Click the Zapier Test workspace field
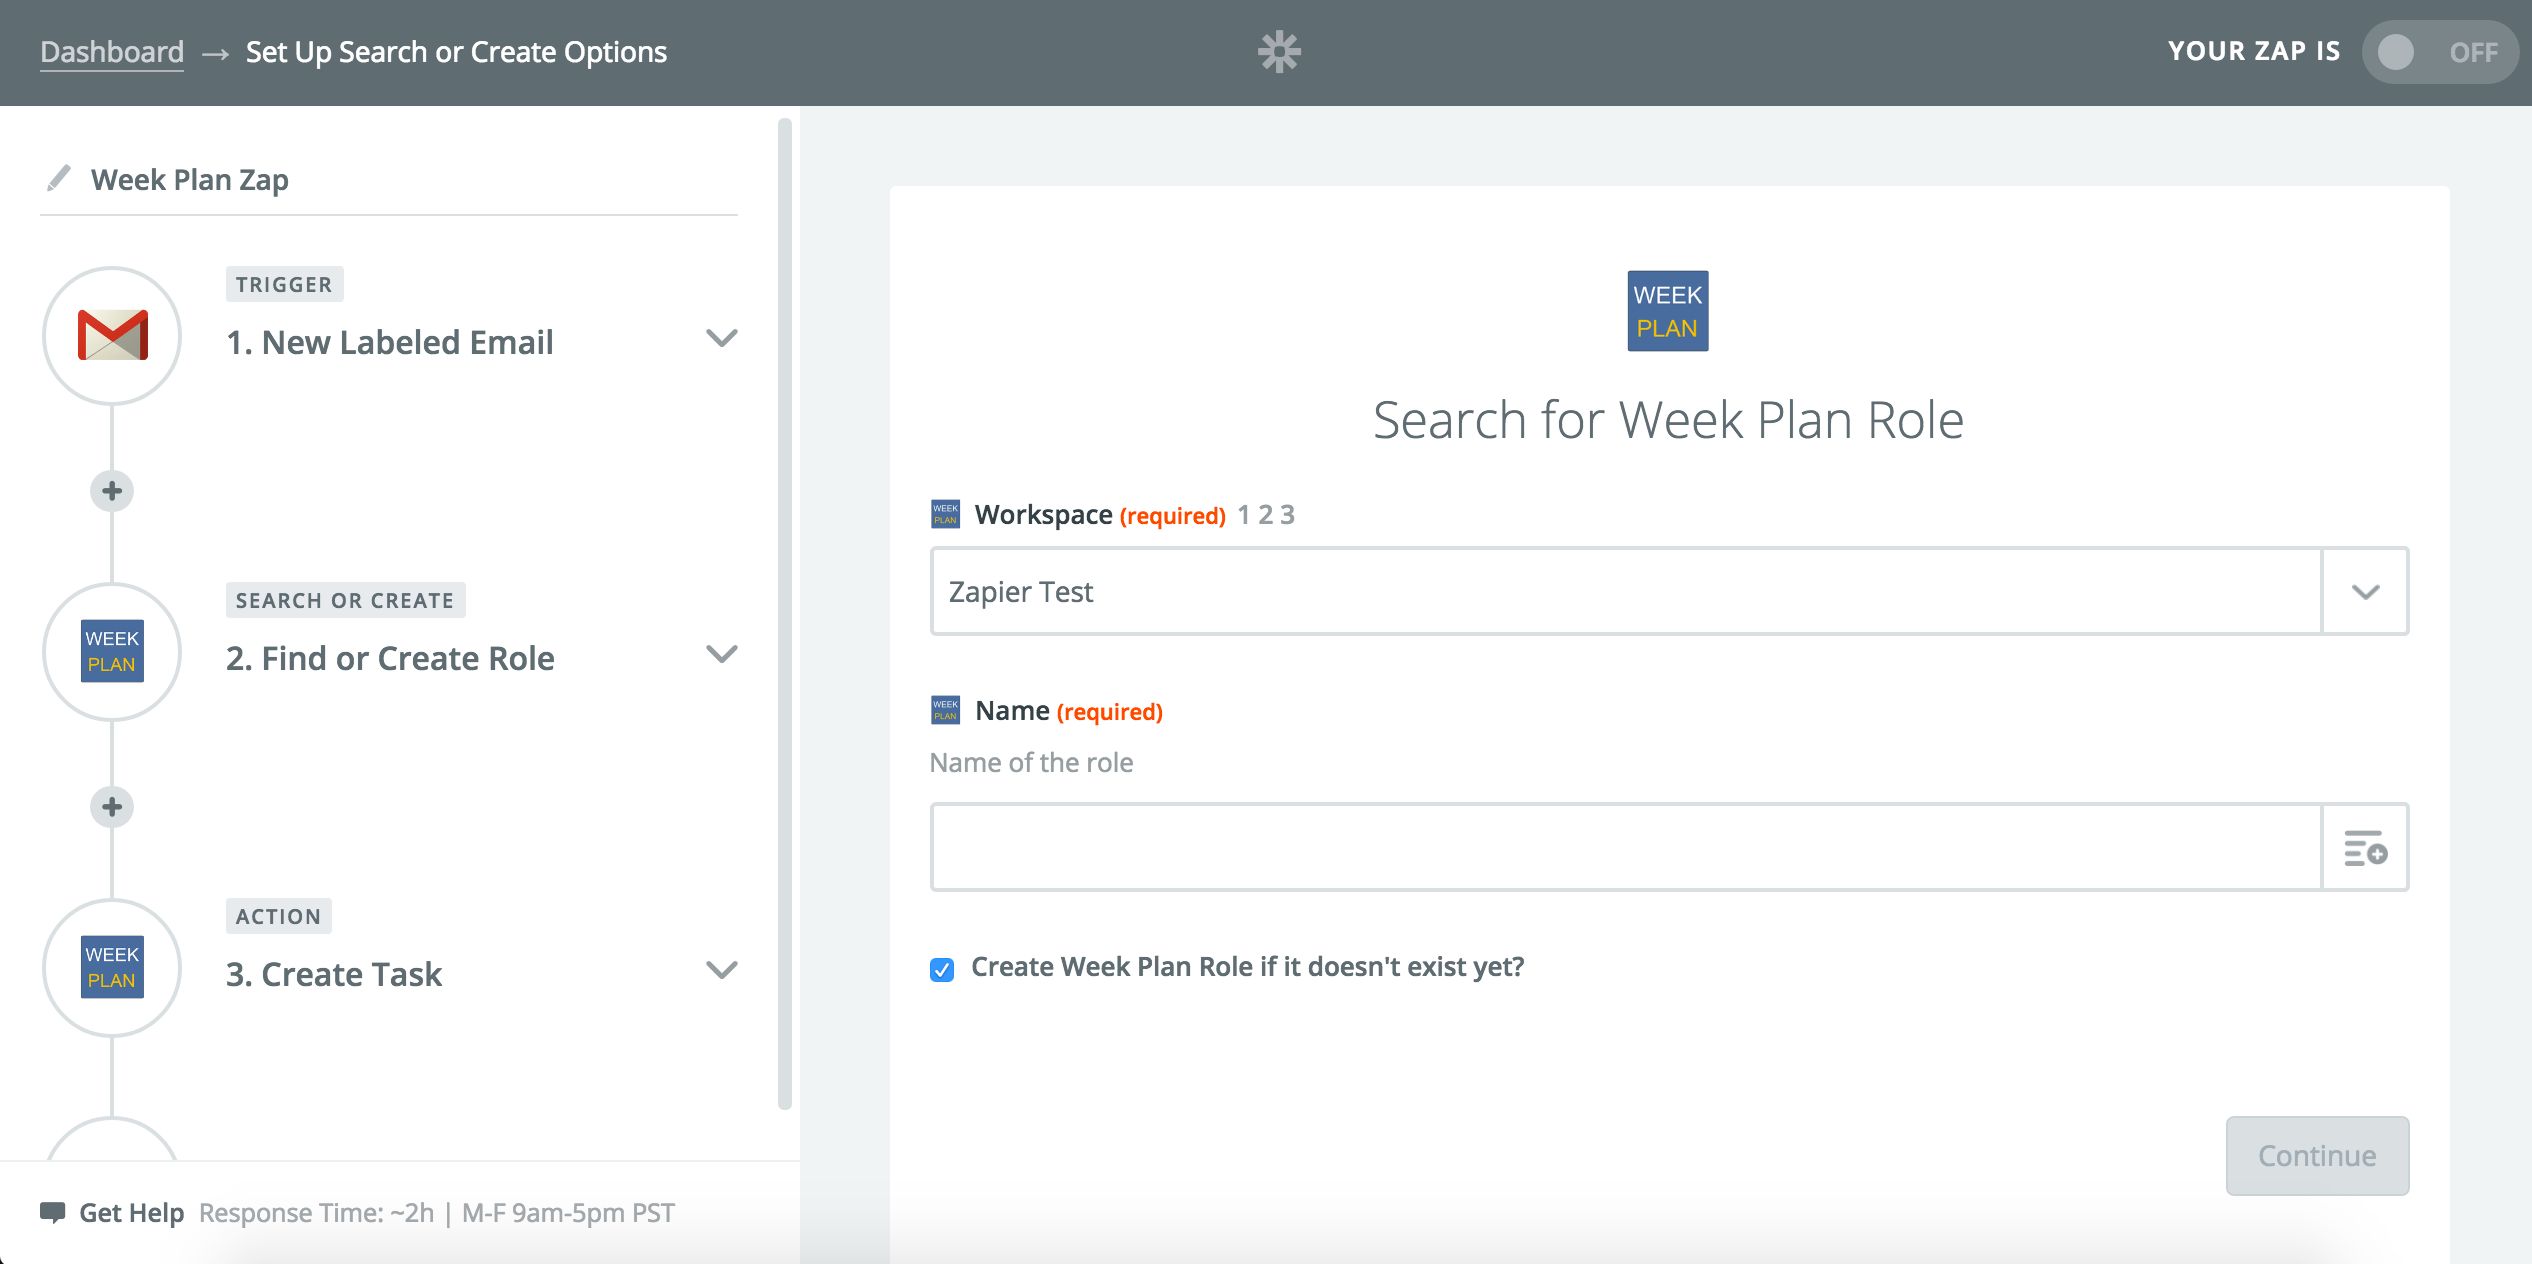The width and height of the screenshot is (2532, 1264). pos(1626,592)
